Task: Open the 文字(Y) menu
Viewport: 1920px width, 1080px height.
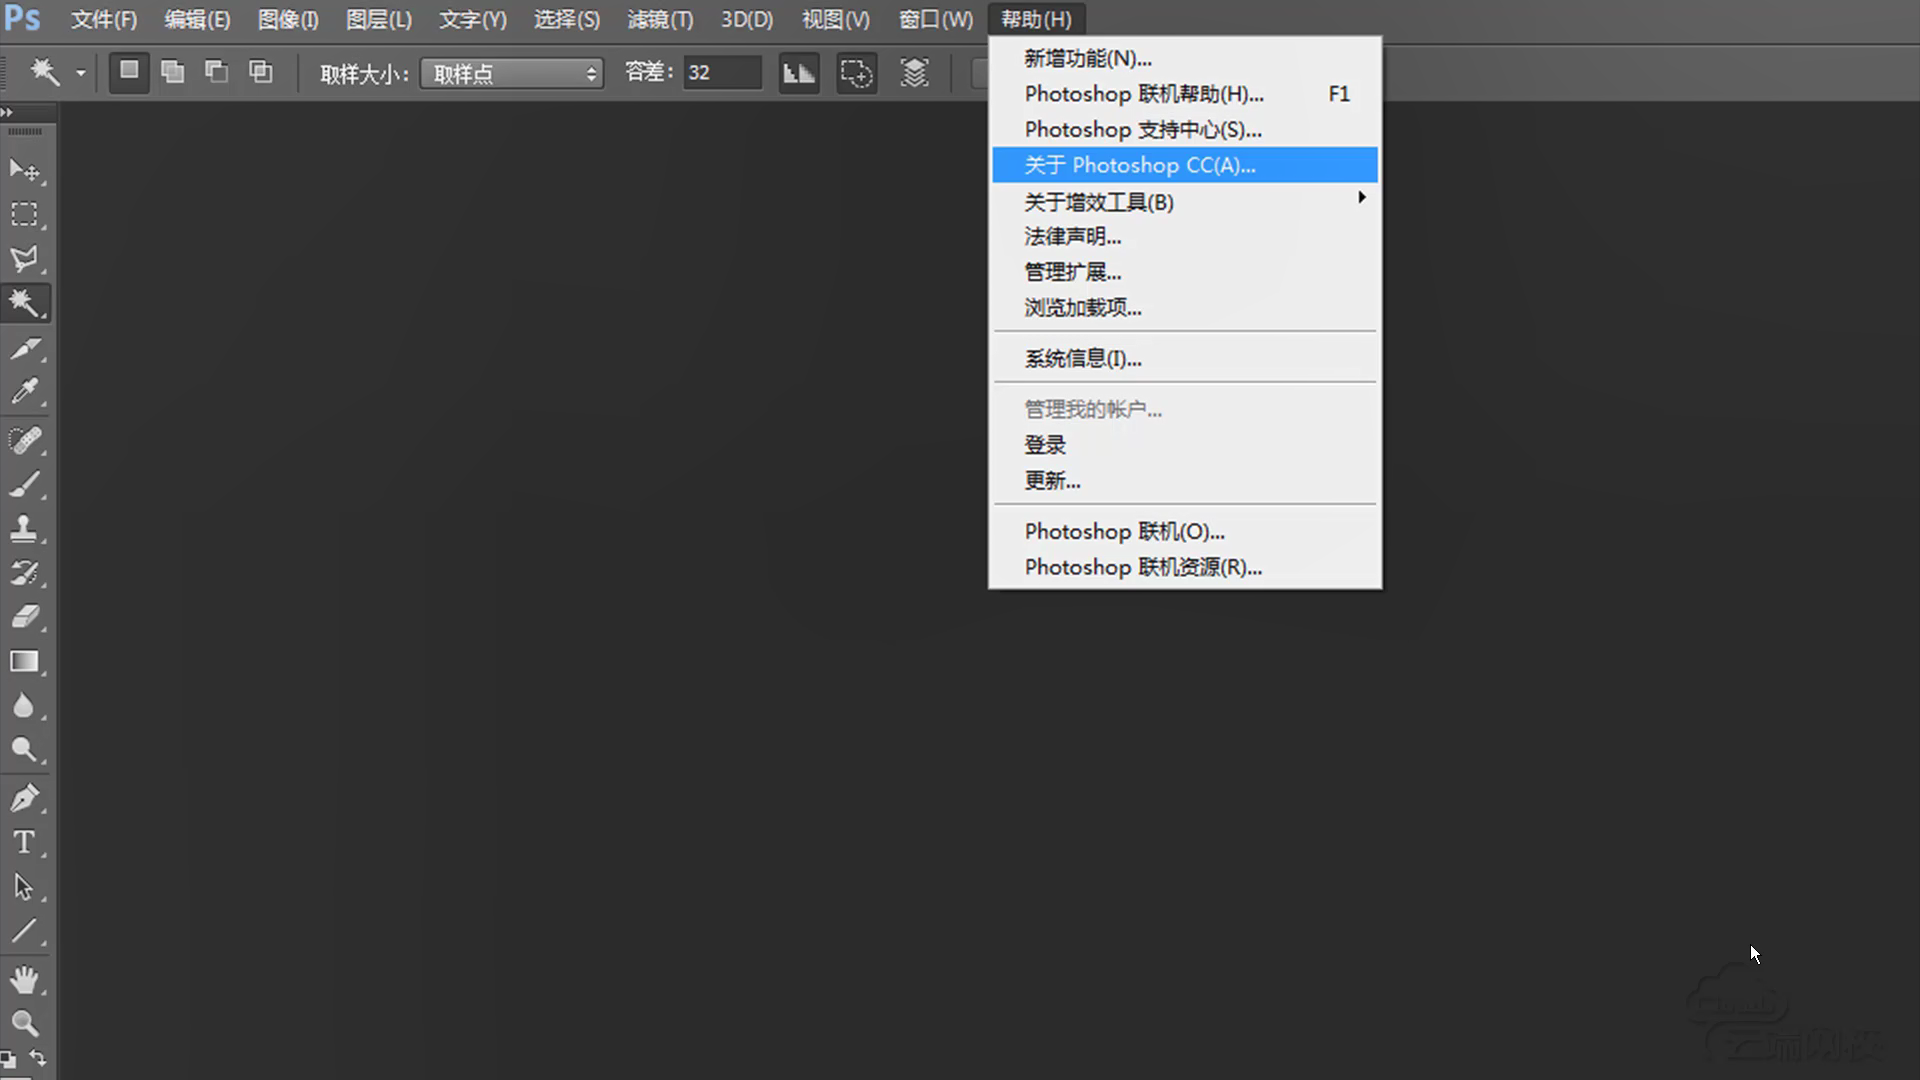Action: tap(473, 19)
